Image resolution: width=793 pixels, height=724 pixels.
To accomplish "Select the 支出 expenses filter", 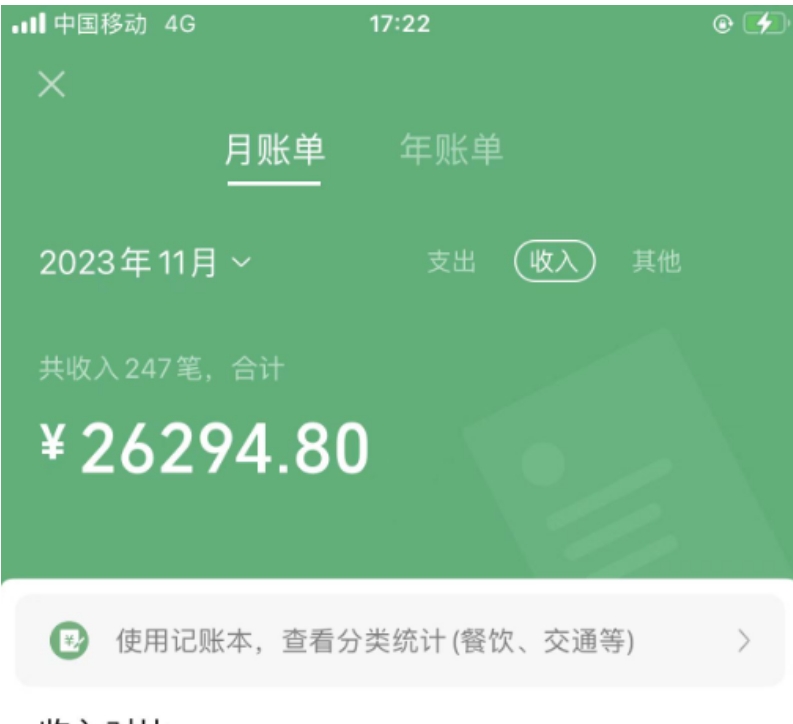I will [x=451, y=261].
